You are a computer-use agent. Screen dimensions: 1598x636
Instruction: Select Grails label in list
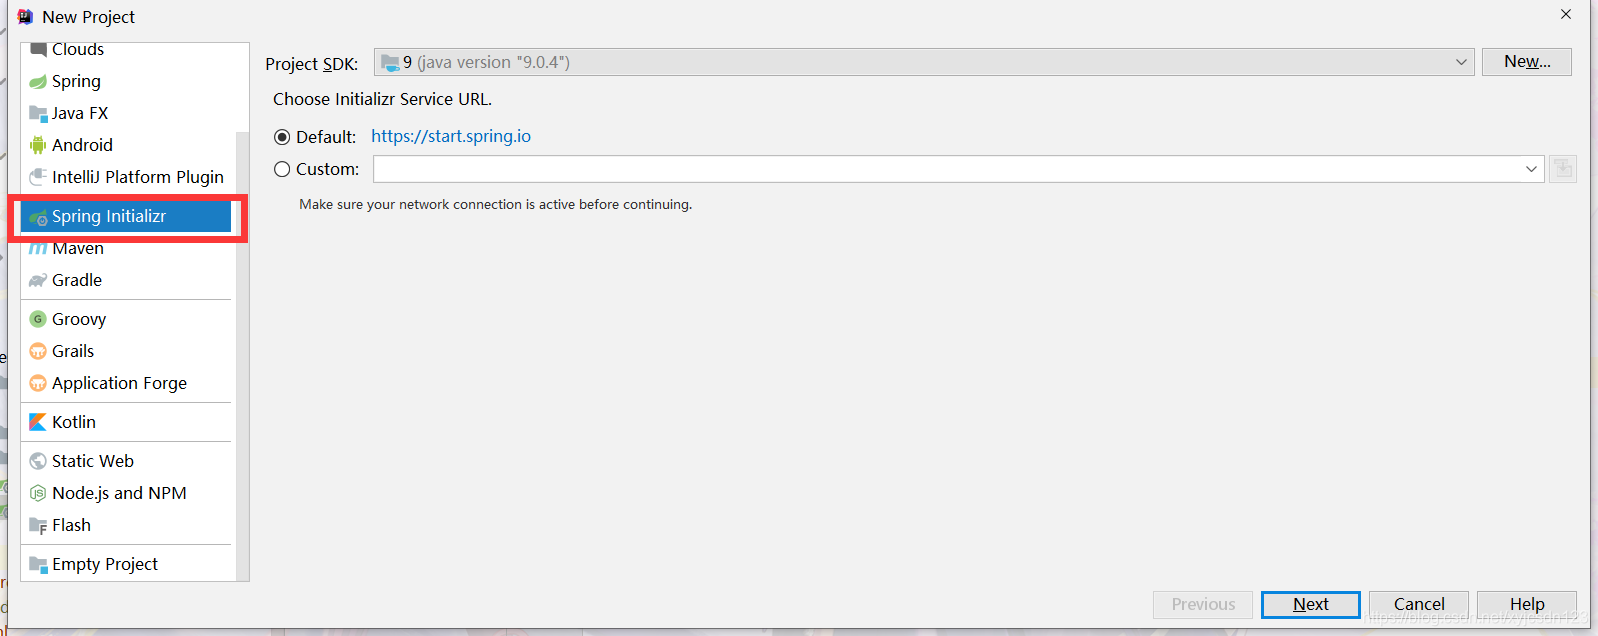point(73,351)
